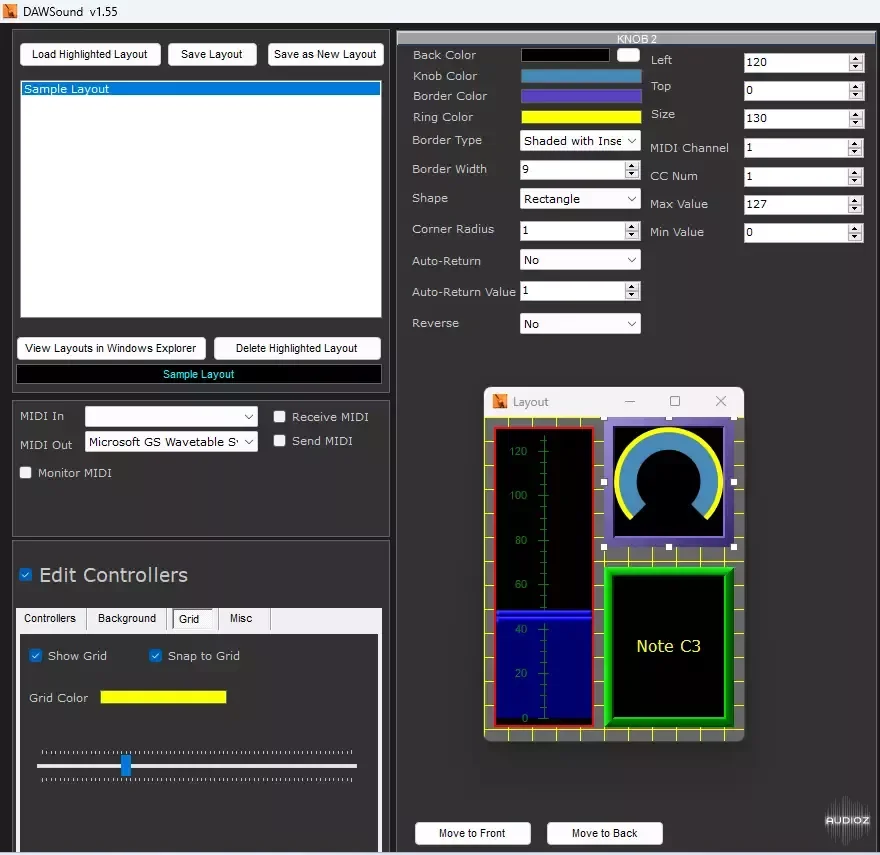
Task: Switch to the Controllers tab
Action: [50, 618]
